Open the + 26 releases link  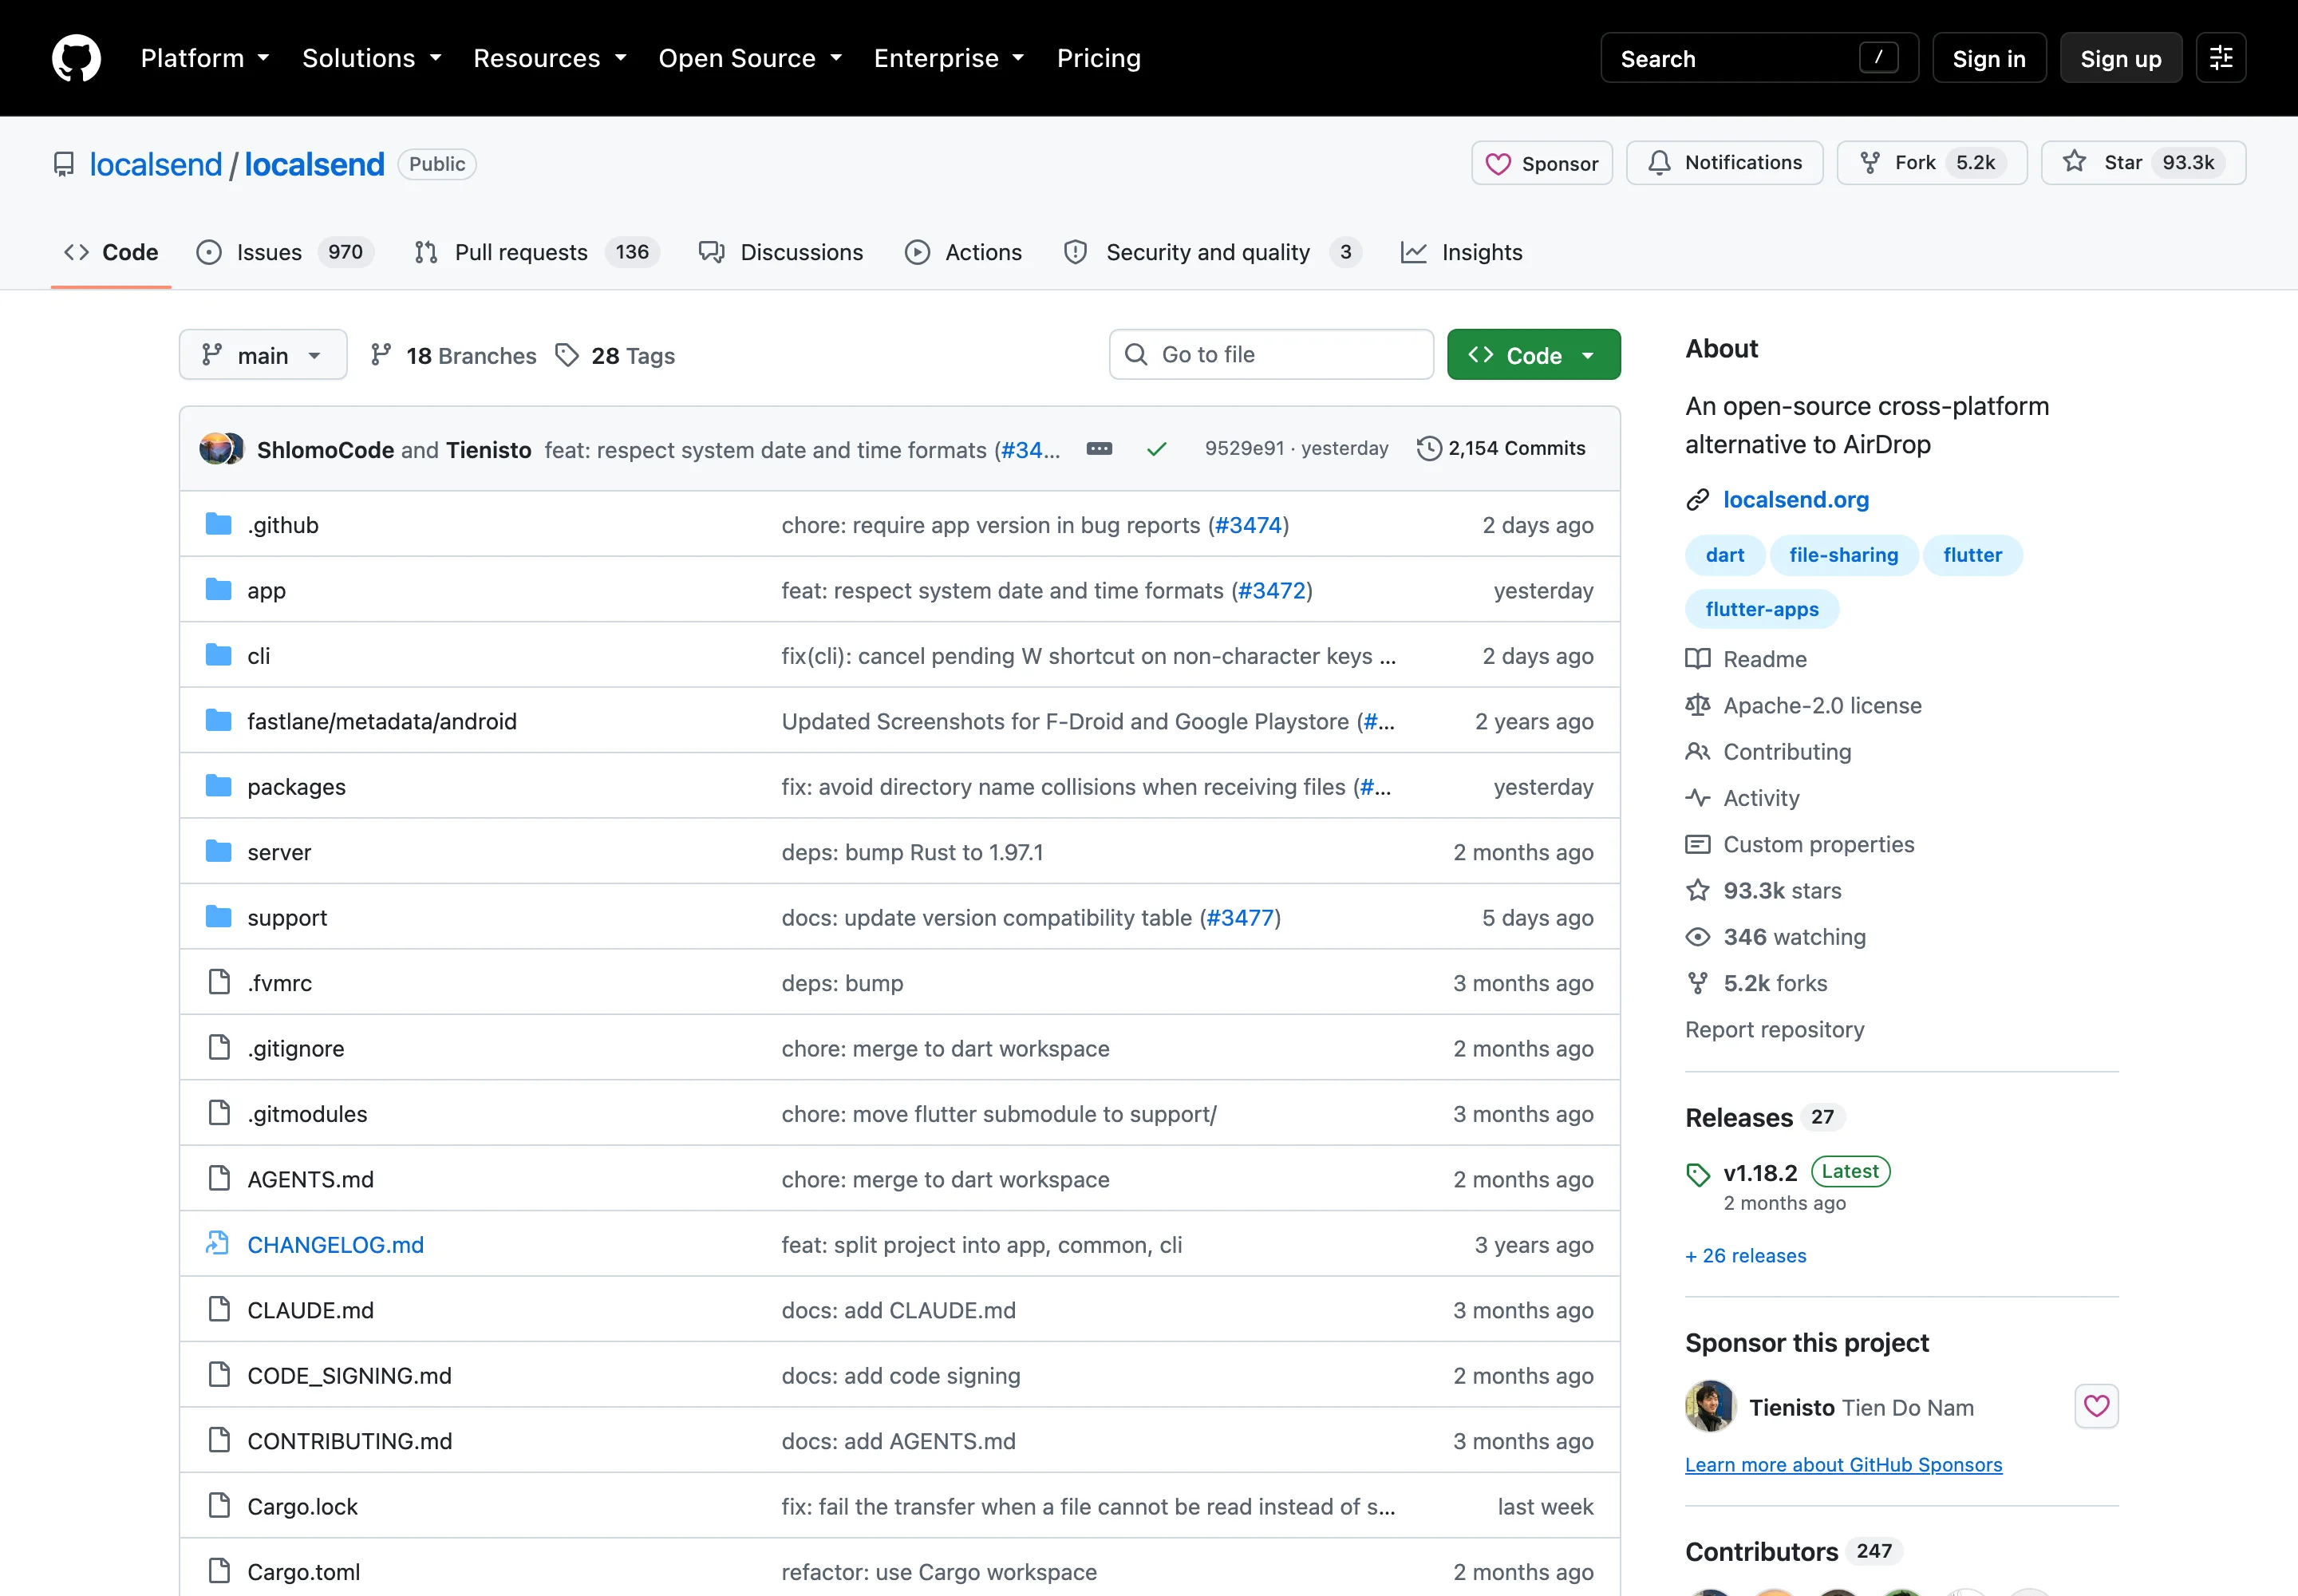1746,1256
